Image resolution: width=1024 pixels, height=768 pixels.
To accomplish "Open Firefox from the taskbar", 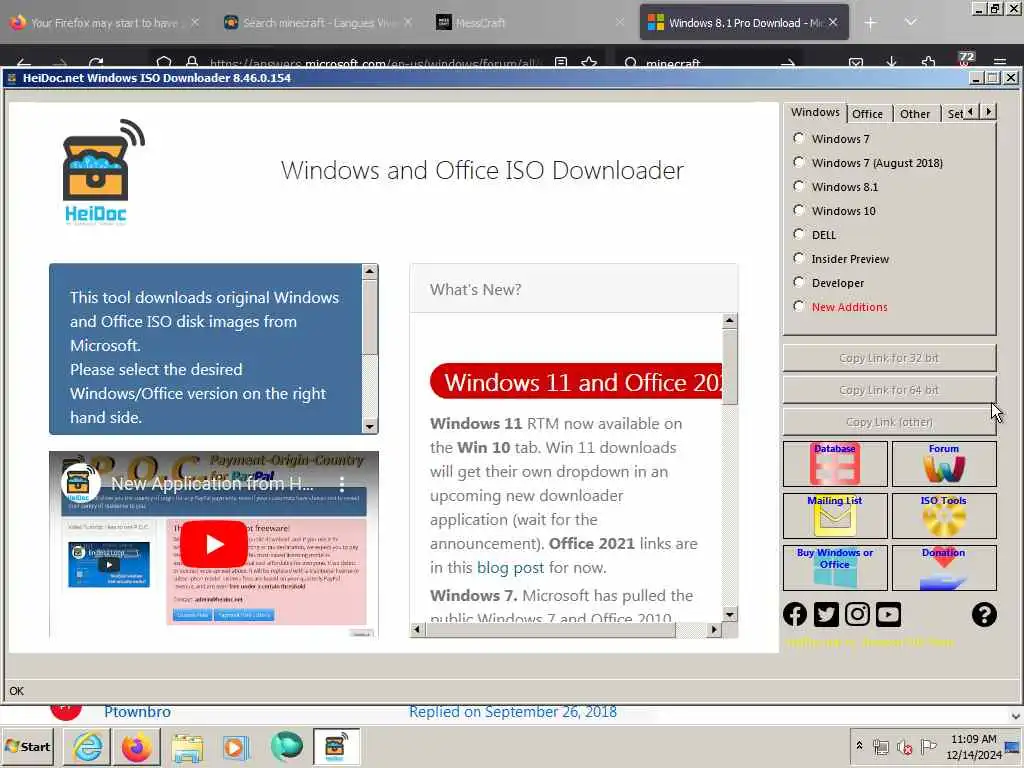I will pos(136,747).
